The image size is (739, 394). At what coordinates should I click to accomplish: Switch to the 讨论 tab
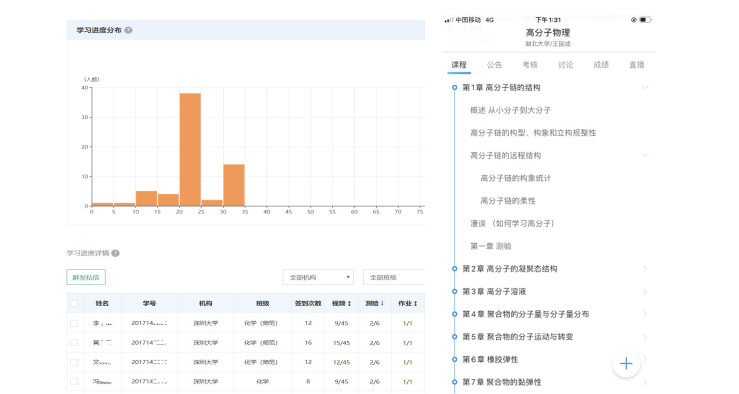click(x=566, y=65)
